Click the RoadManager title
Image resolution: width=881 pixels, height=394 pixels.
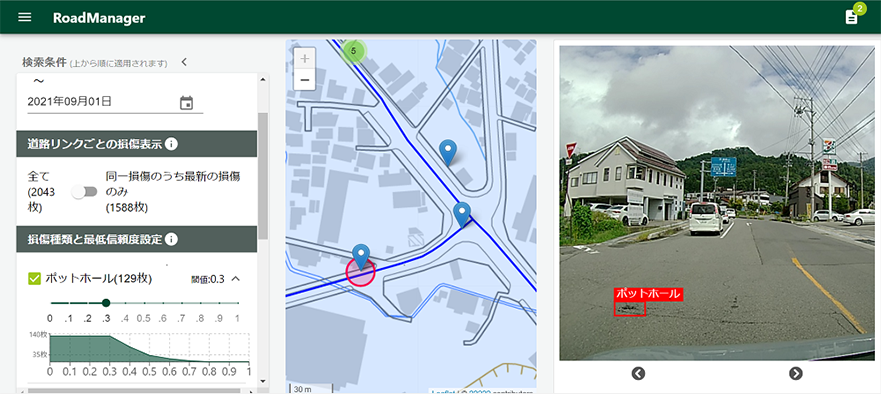coord(99,18)
